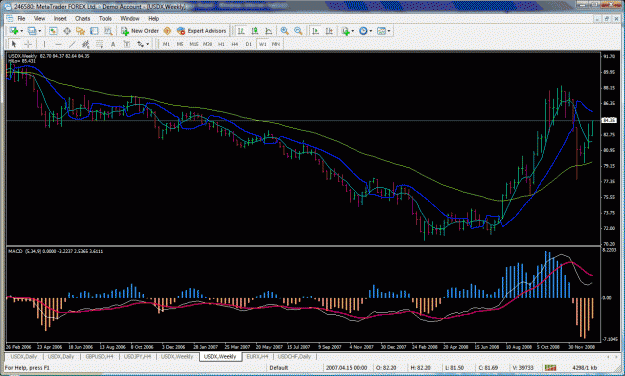The width and height of the screenshot is (625, 376).
Task: Open the View menu
Action: coord(39,18)
